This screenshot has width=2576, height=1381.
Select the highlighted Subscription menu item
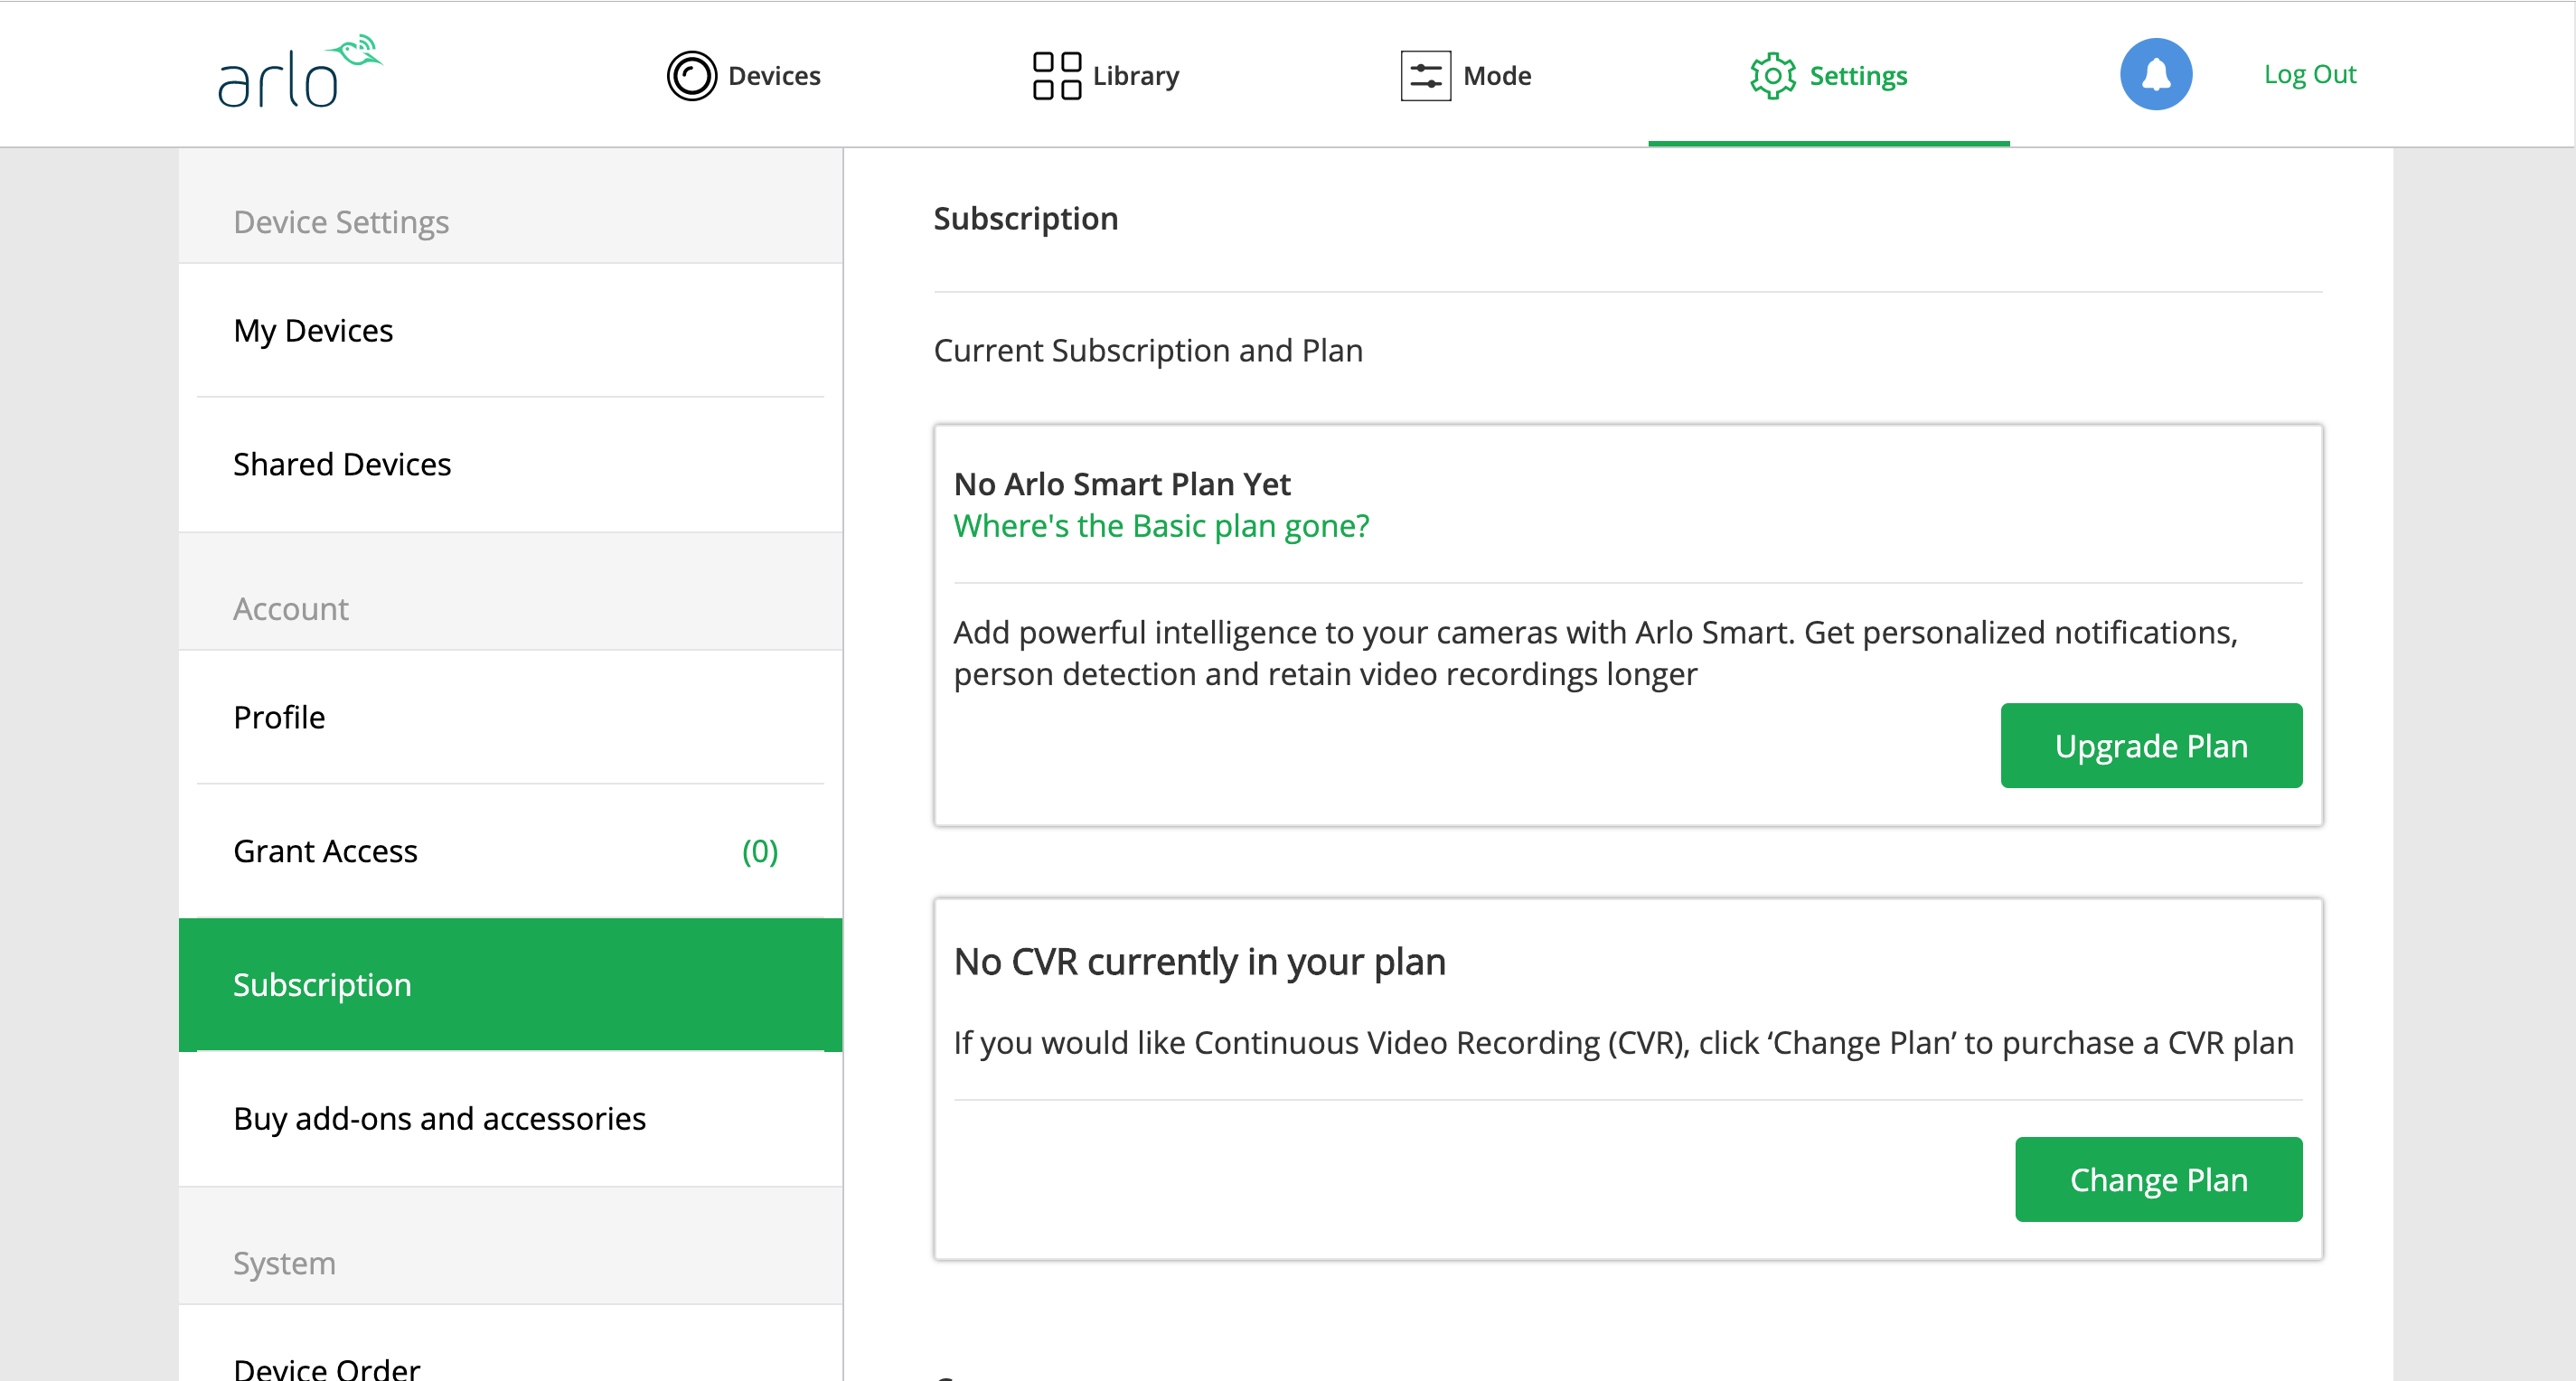(x=322, y=985)
